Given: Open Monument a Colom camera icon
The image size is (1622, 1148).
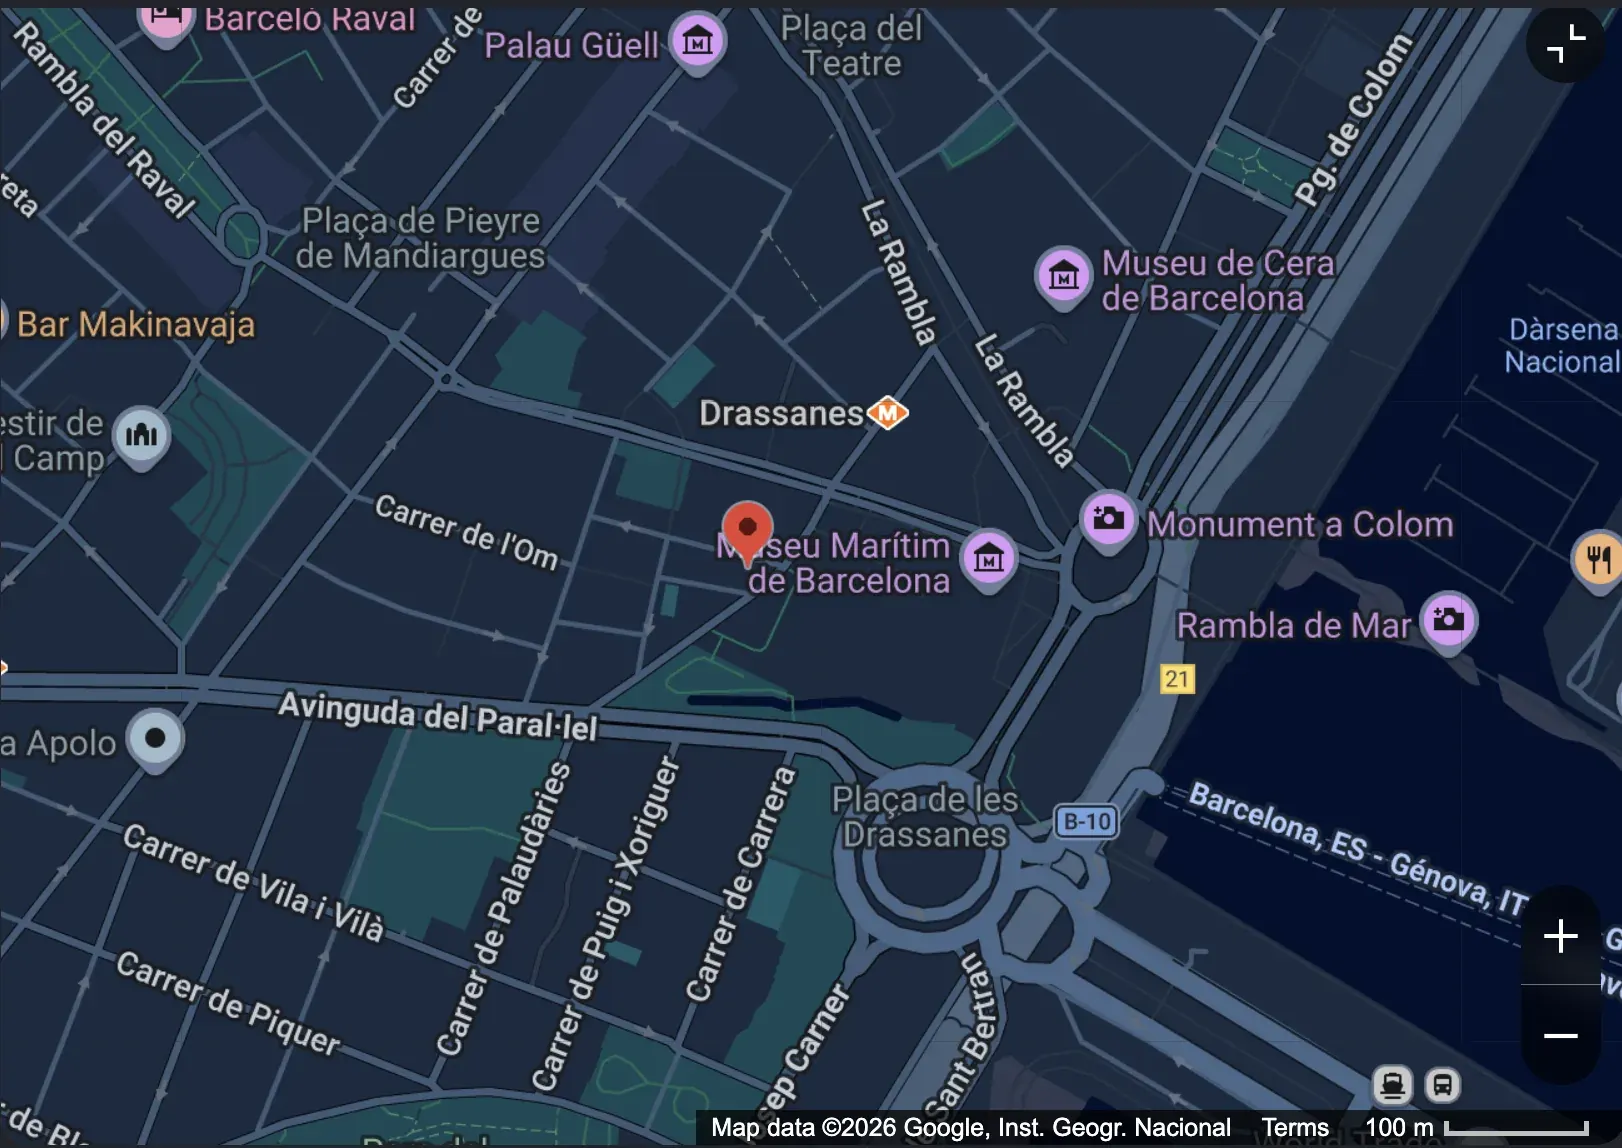Looking at the screenshot, I should 1108,520.
